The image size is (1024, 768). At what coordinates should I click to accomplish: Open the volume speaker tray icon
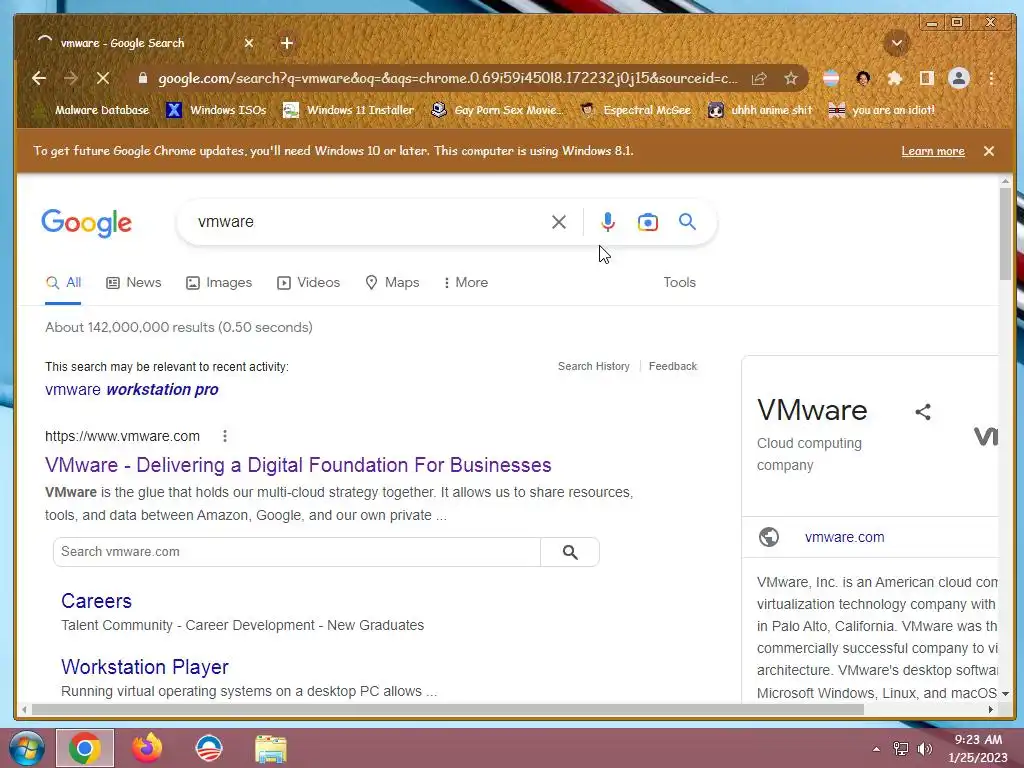[x=924, y=749]
